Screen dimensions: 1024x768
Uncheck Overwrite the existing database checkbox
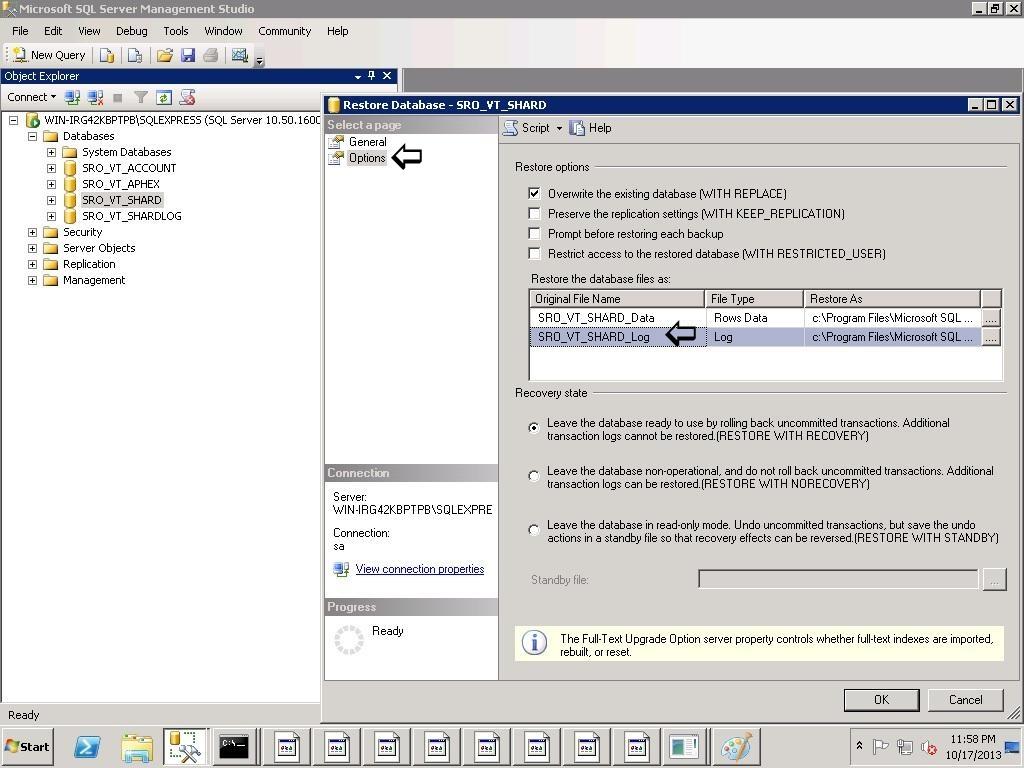[x=534, y=193]
